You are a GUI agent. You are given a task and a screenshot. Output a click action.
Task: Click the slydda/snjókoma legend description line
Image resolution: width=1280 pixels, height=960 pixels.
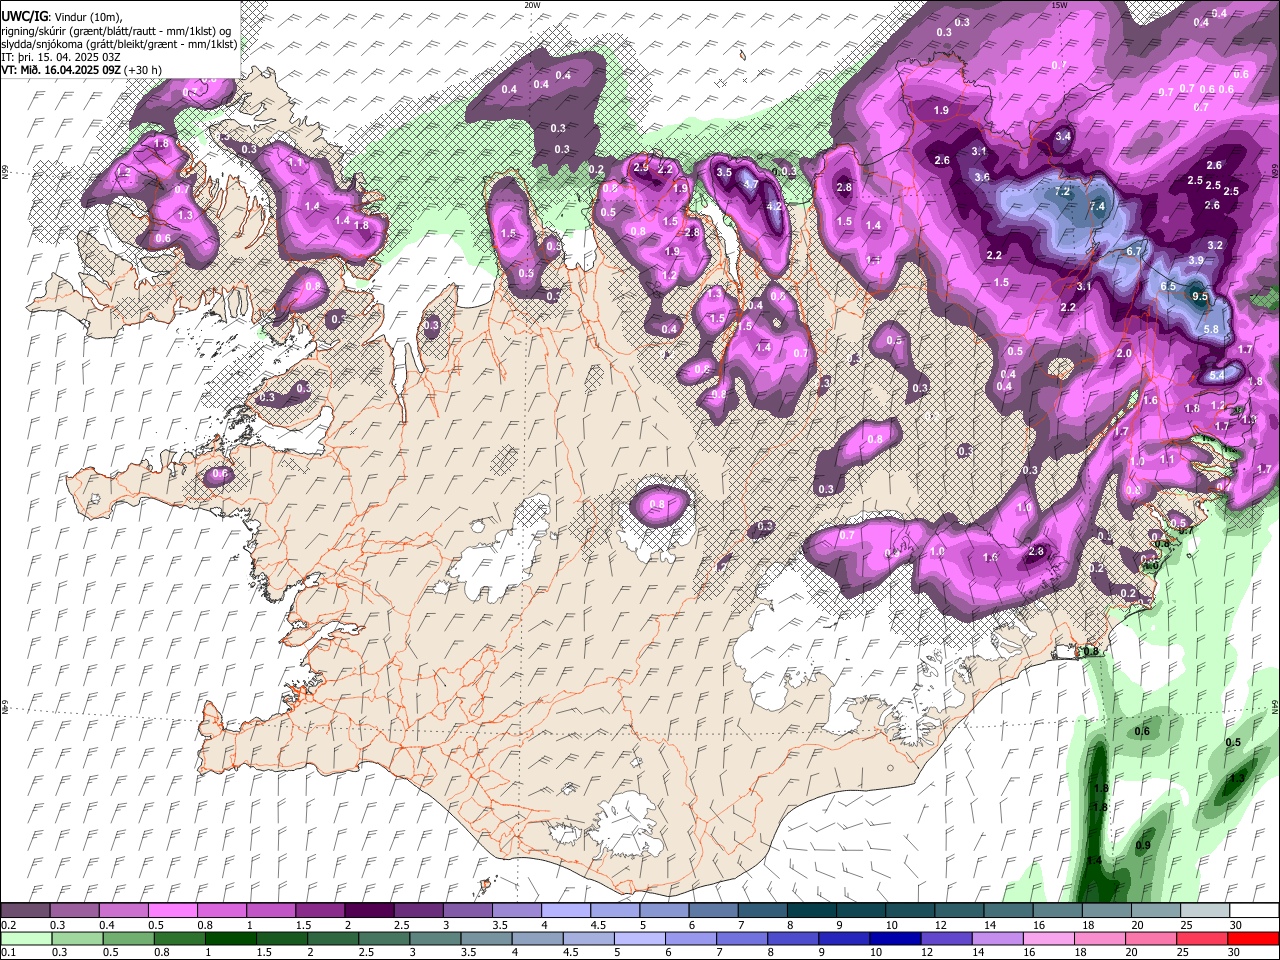119,44
